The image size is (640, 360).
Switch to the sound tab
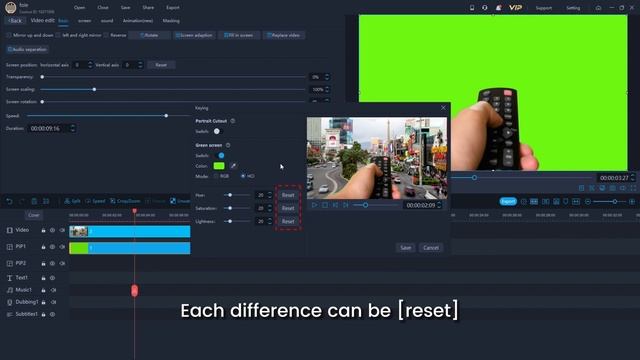pyautogui.click(x=107, y=21)
